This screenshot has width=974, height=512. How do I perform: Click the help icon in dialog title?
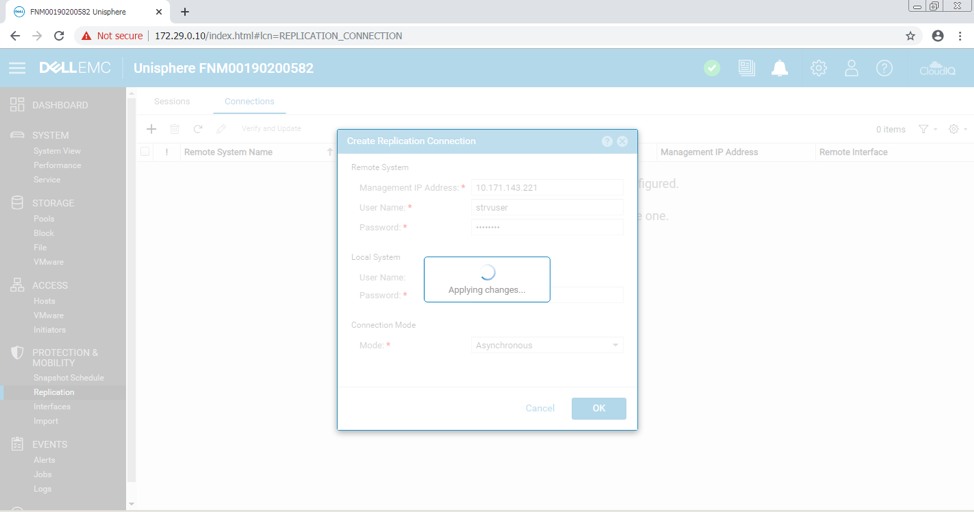pyautogui.click(x=607, y=142)
